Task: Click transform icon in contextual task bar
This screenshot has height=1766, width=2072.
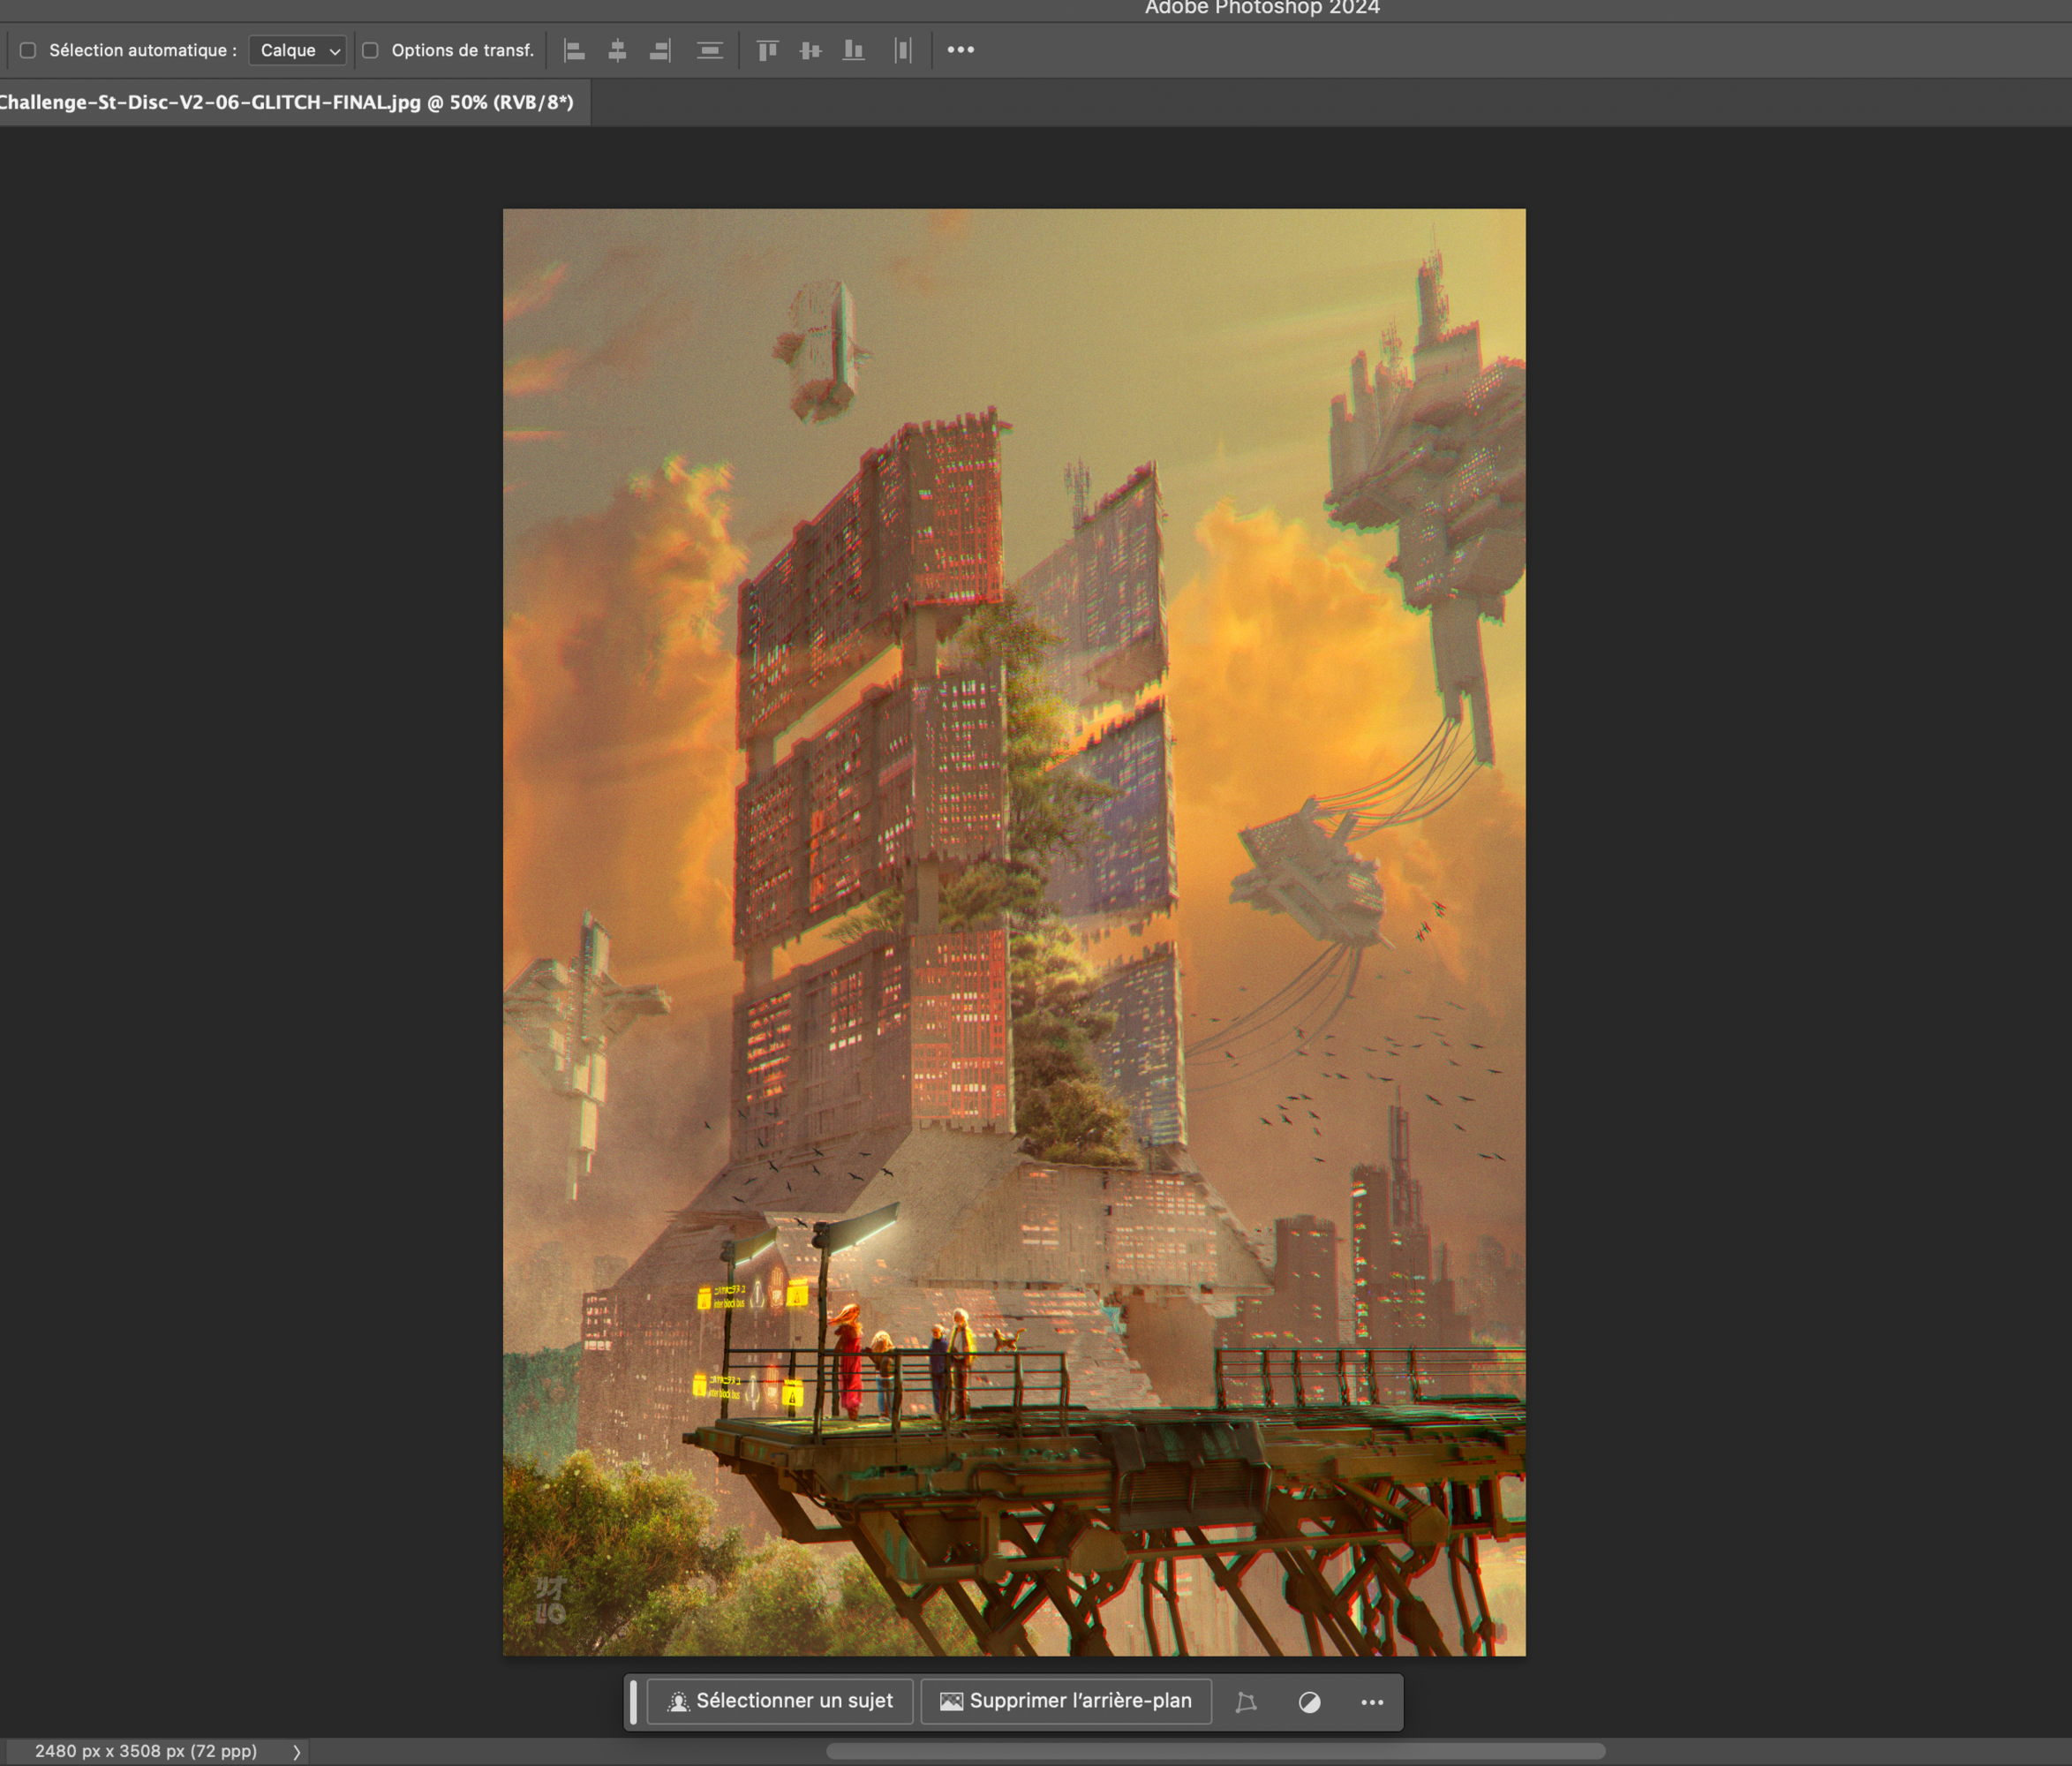Action: point(1246,1702)
